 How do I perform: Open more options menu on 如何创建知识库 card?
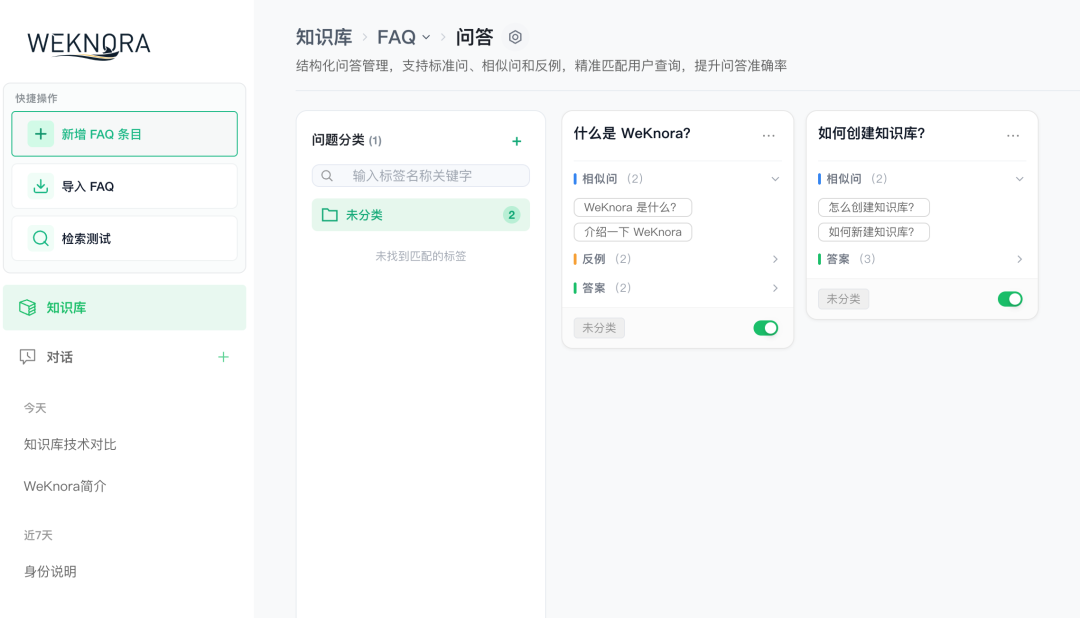(x=1013, y=134)
